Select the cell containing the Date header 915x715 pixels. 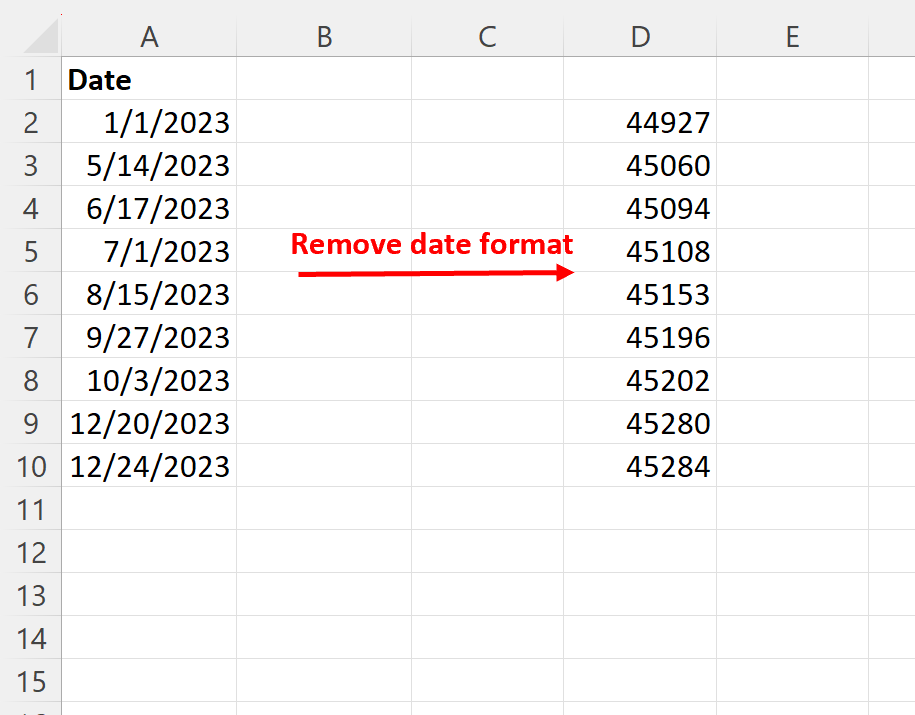pos(149,79)
